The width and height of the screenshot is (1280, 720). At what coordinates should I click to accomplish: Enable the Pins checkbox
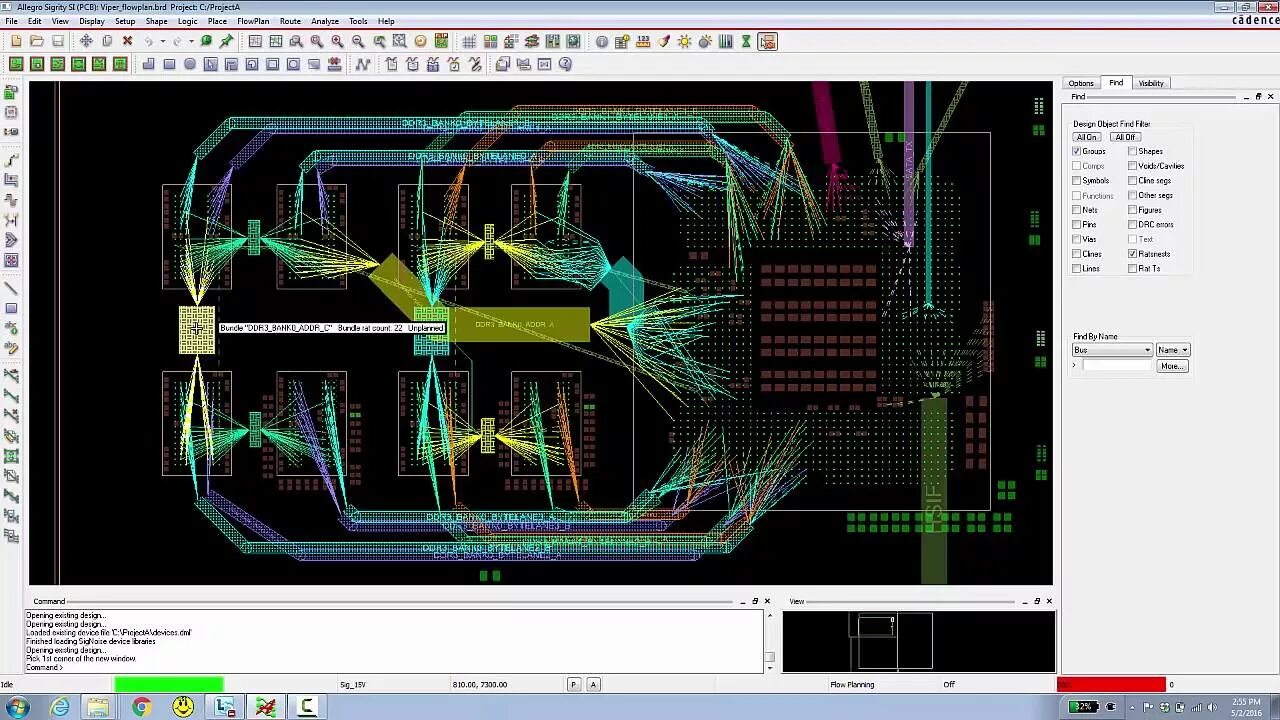(x=1077, y=224)
